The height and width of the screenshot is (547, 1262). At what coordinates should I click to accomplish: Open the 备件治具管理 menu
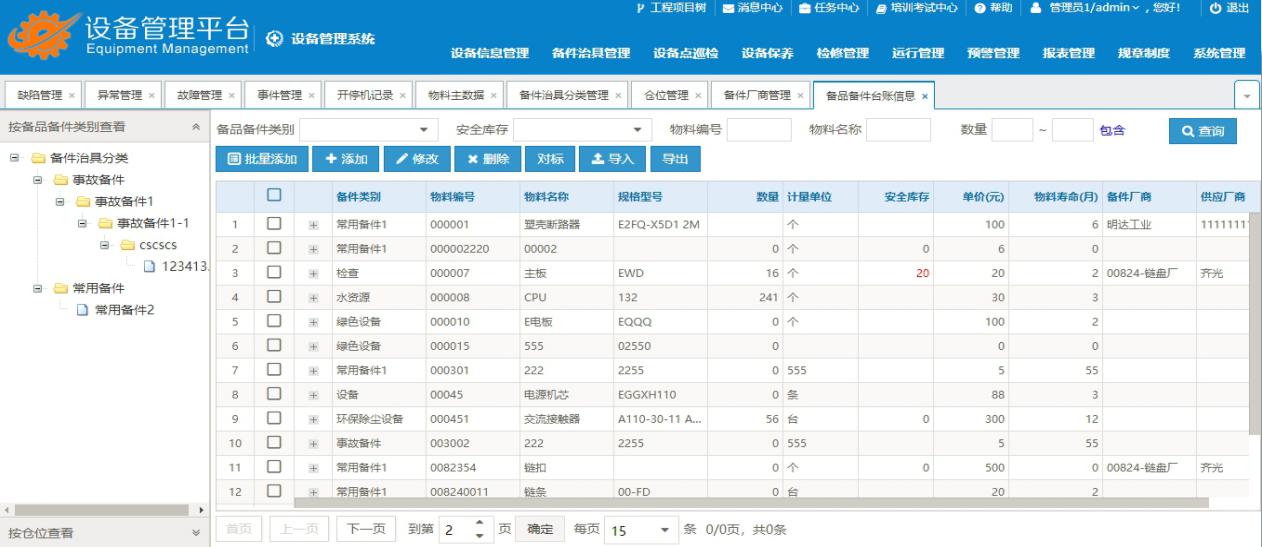coord(590,53)
